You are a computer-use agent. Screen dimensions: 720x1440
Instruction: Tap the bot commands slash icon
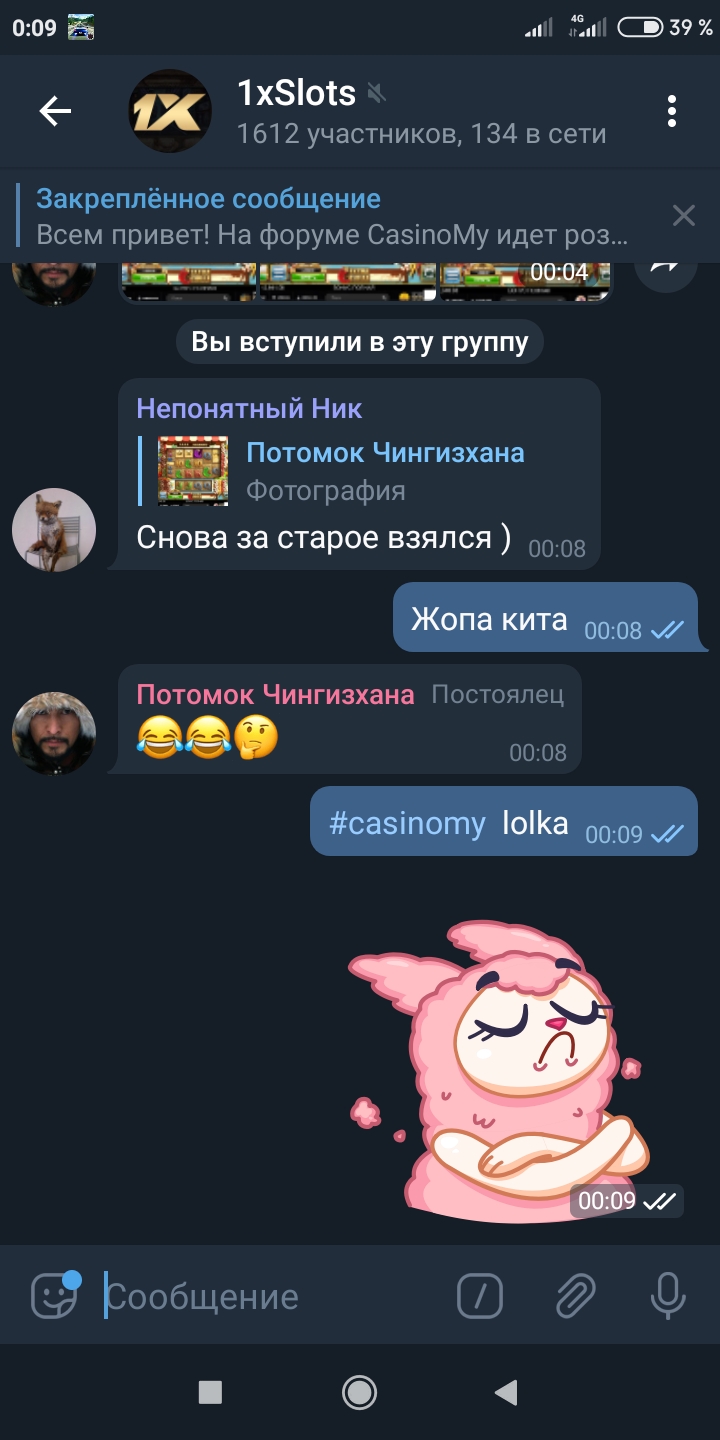[479, 1297]
